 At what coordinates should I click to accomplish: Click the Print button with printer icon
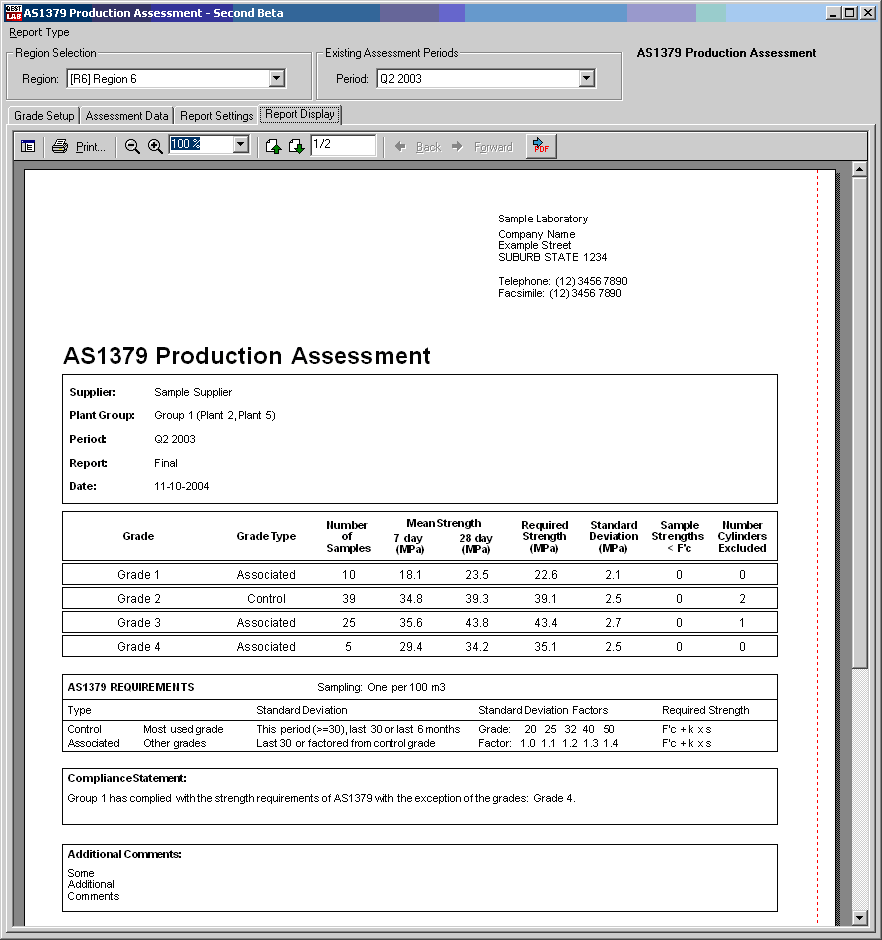click(x=79, y=147)
